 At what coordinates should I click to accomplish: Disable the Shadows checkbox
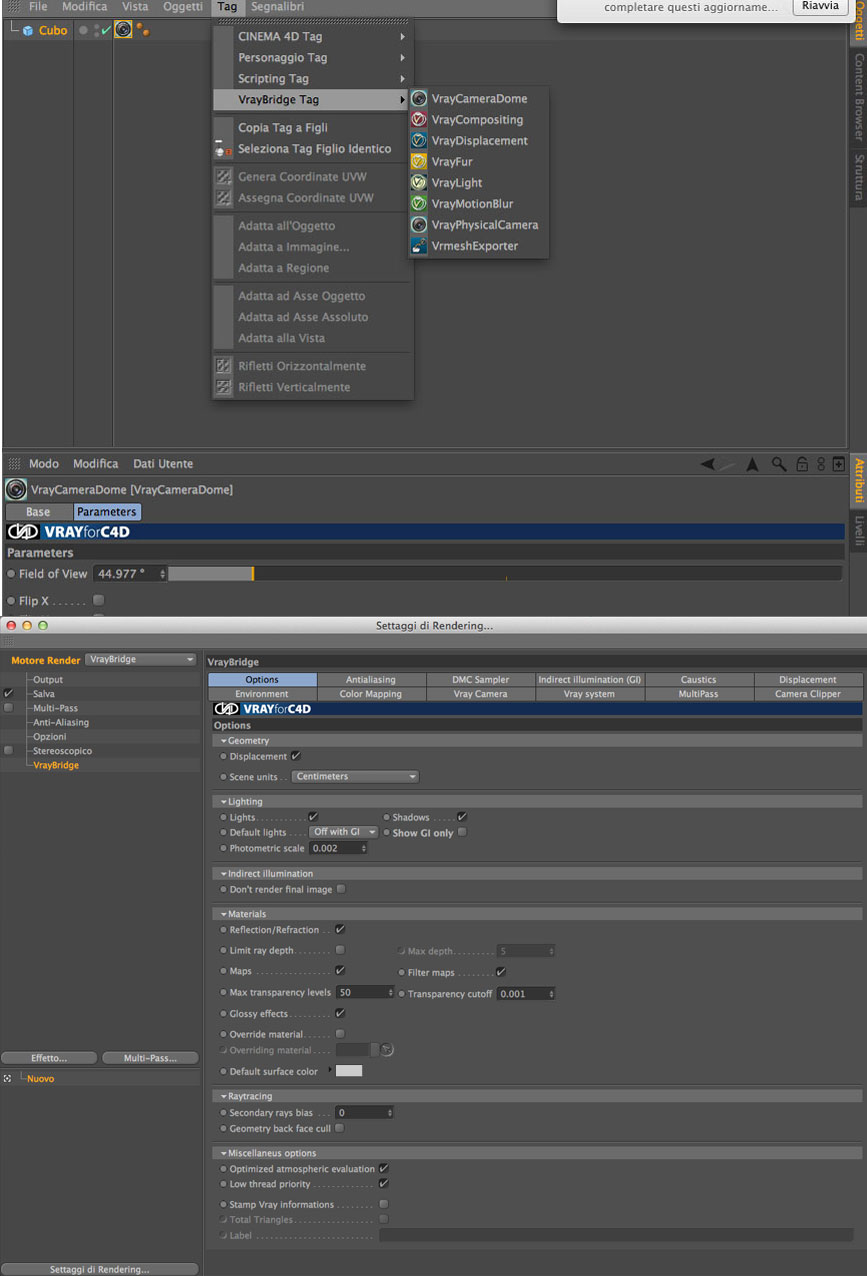(462, 817)
